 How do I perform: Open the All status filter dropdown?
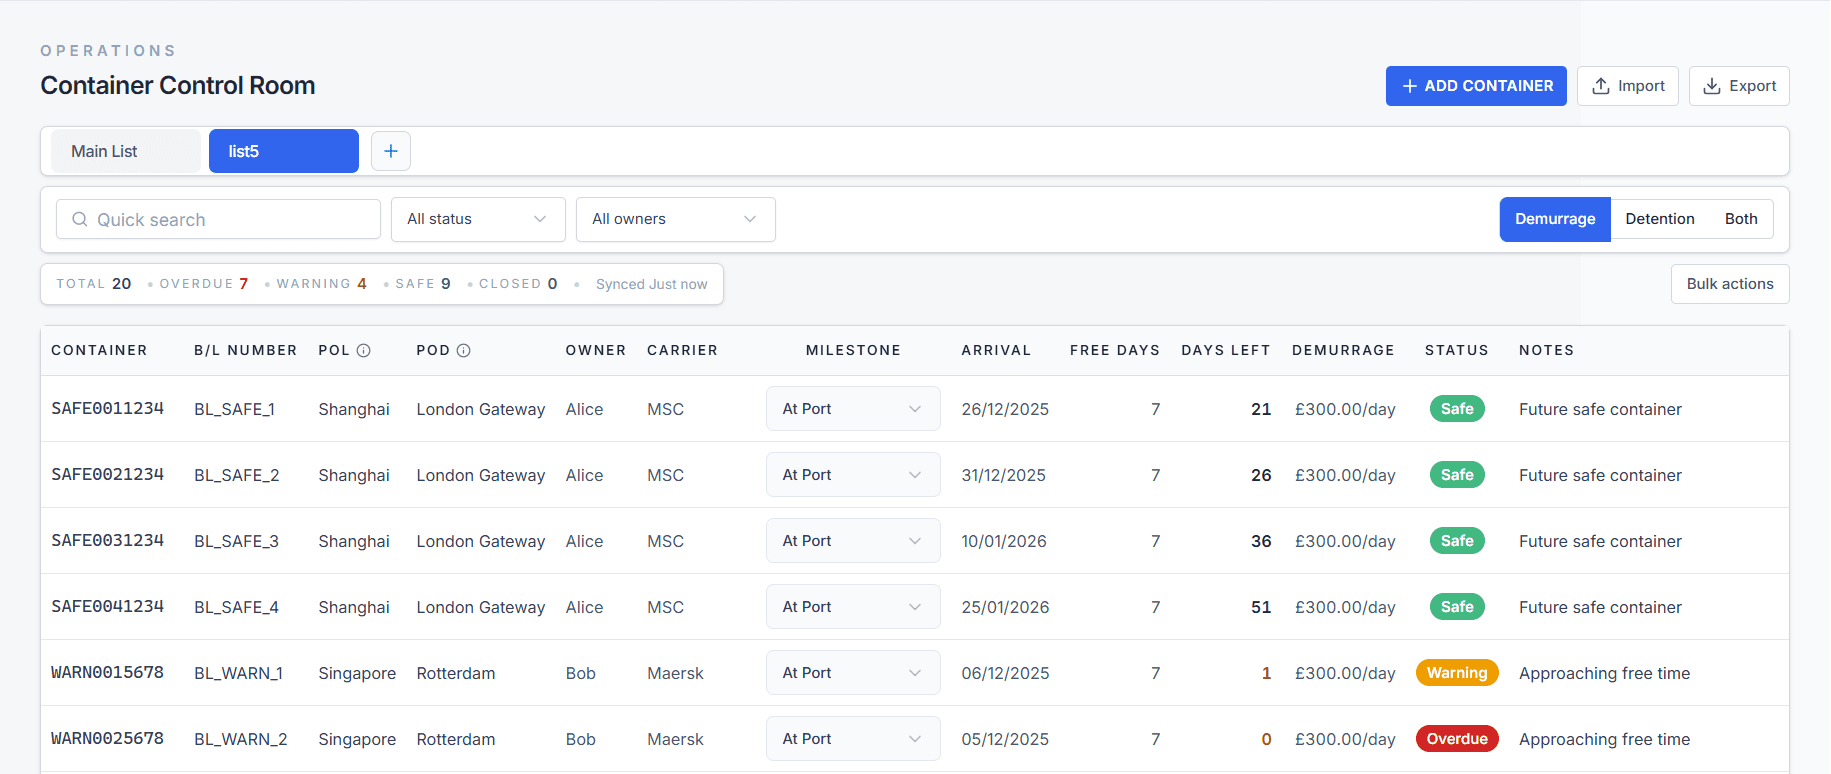[477, 219]
